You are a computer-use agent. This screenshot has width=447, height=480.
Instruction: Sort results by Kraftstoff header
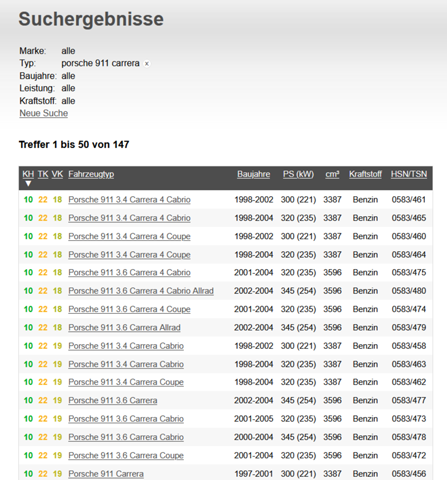click(365, 174)
